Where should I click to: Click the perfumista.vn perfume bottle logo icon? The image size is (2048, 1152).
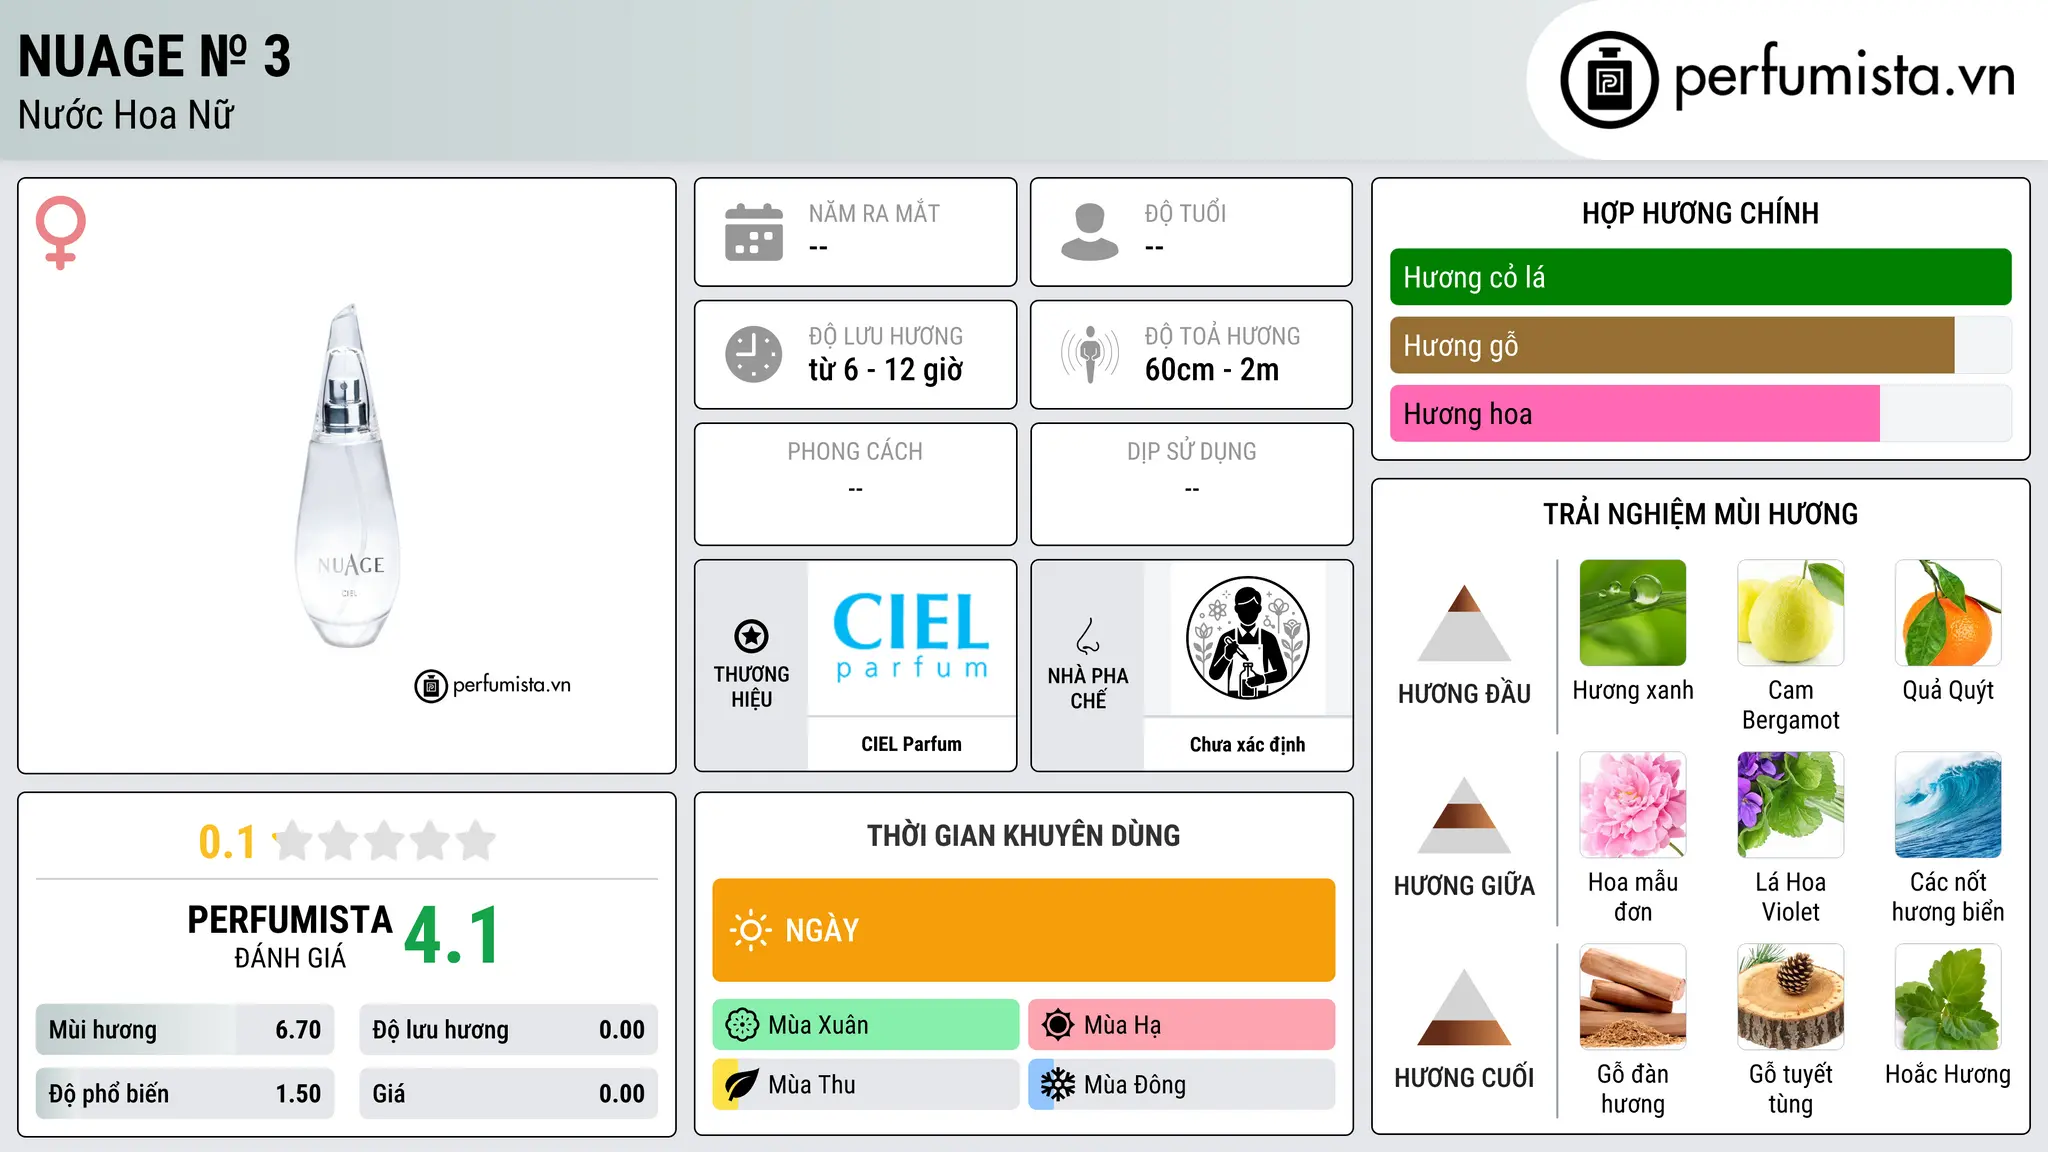tap(1609, 80)
